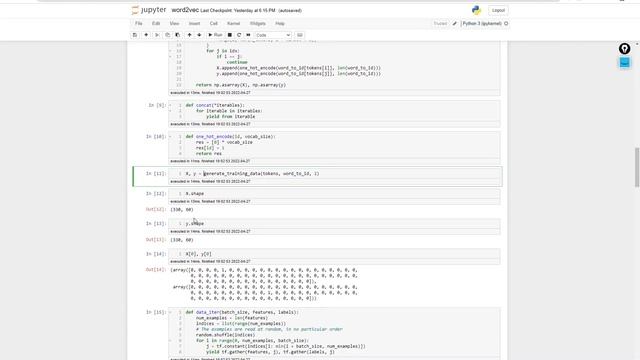
Task: Save and checkpoint the notebook
Action: (135, 35)
